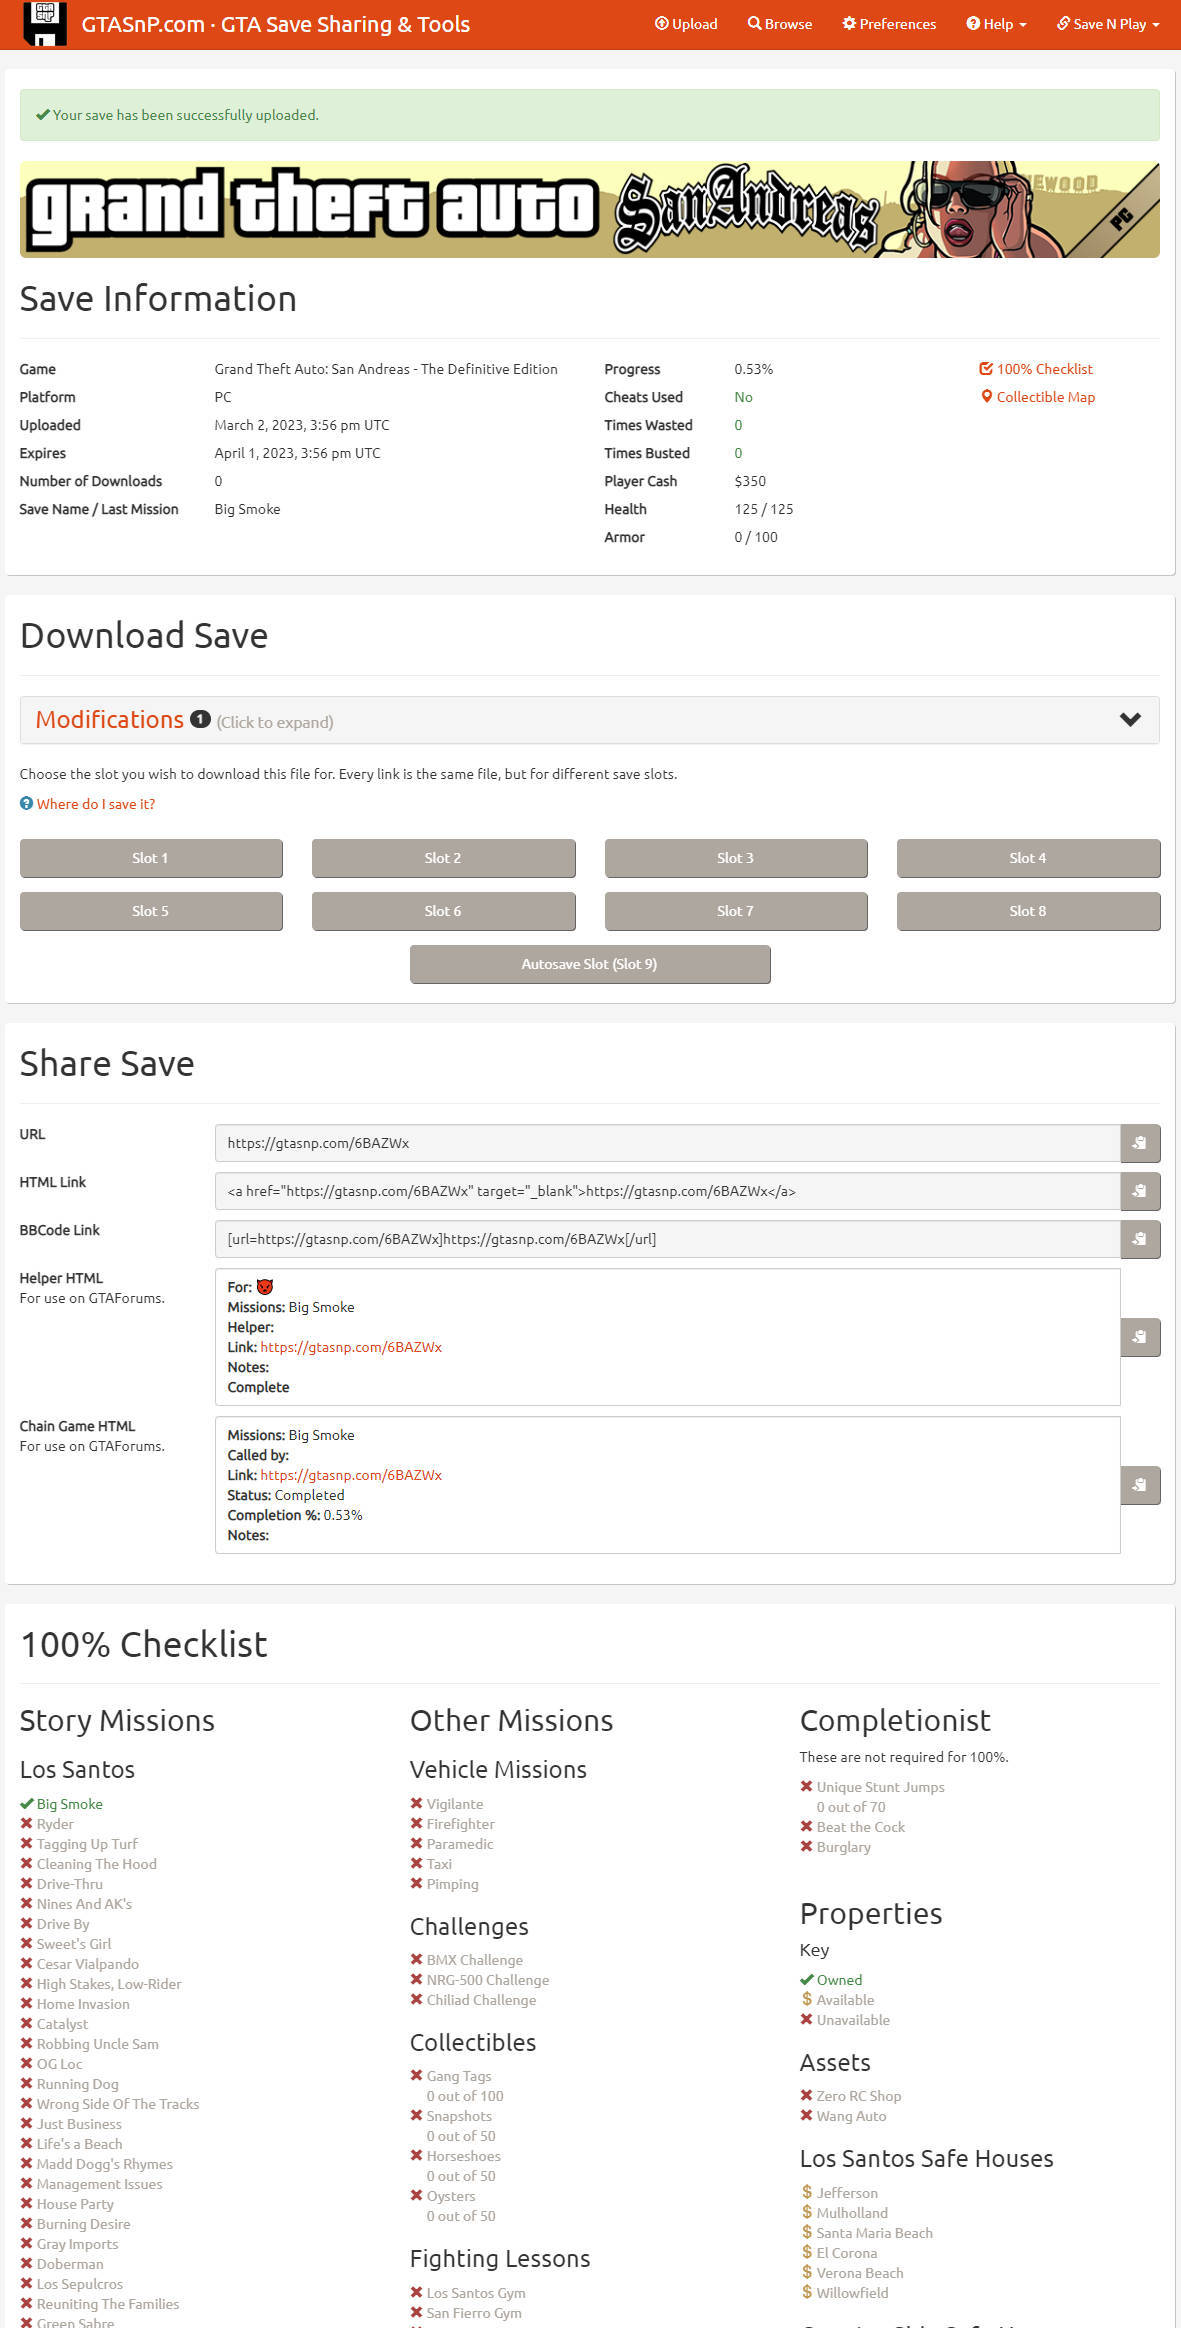Click the Modifications count badge

coord(200,719)
